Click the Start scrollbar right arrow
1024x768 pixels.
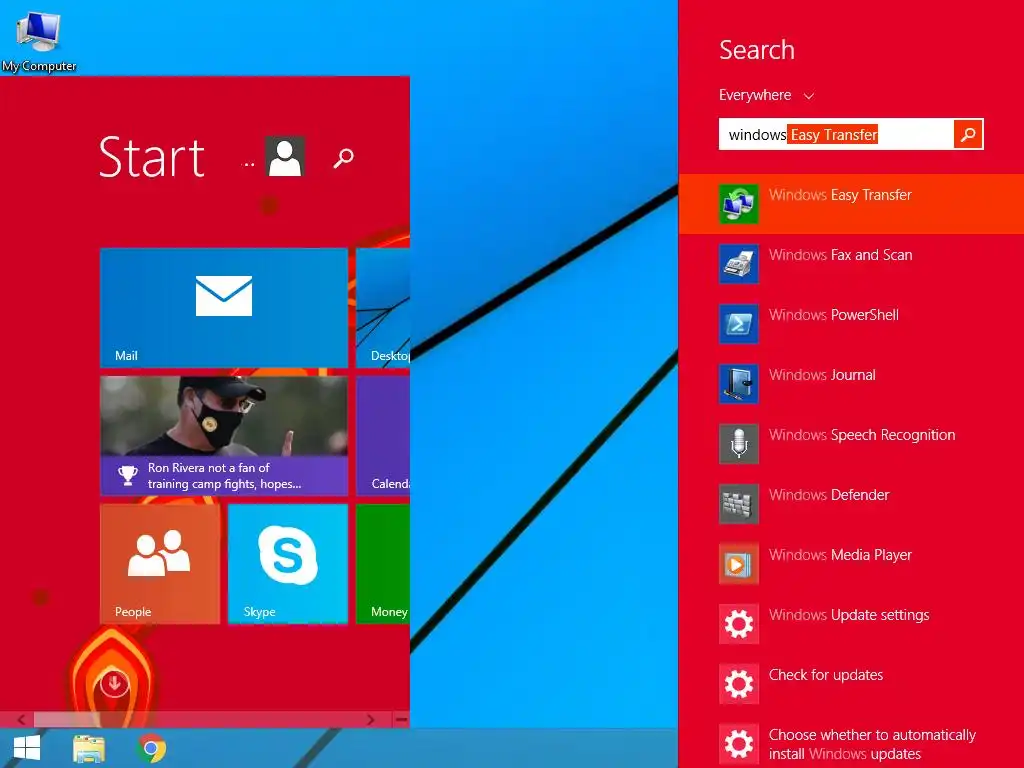tap(370, 720)
